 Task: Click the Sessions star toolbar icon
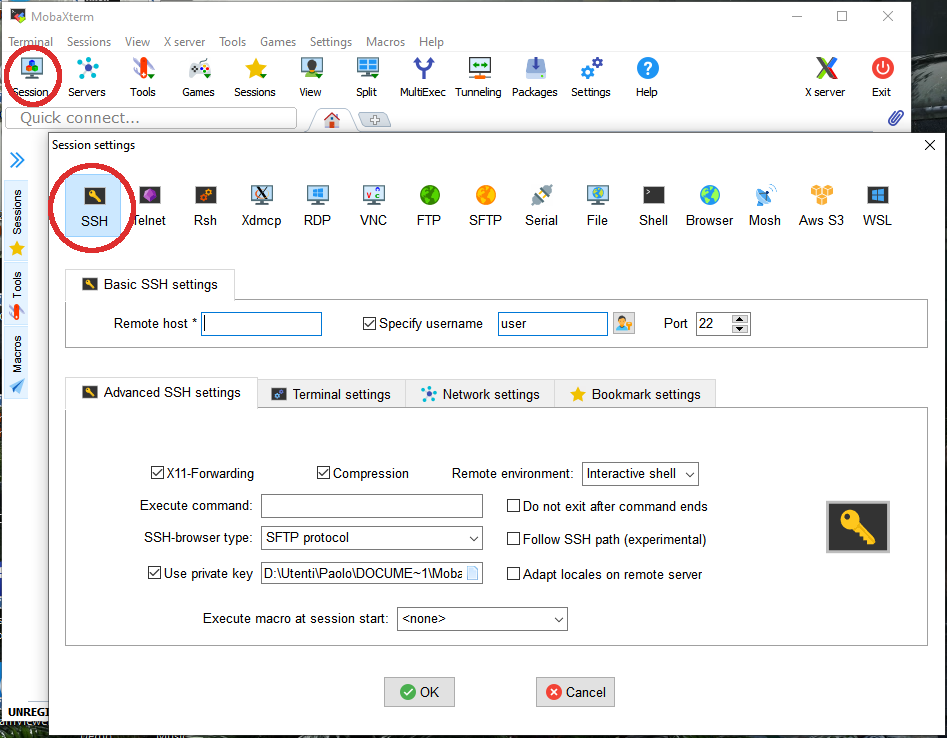point(255,77)
